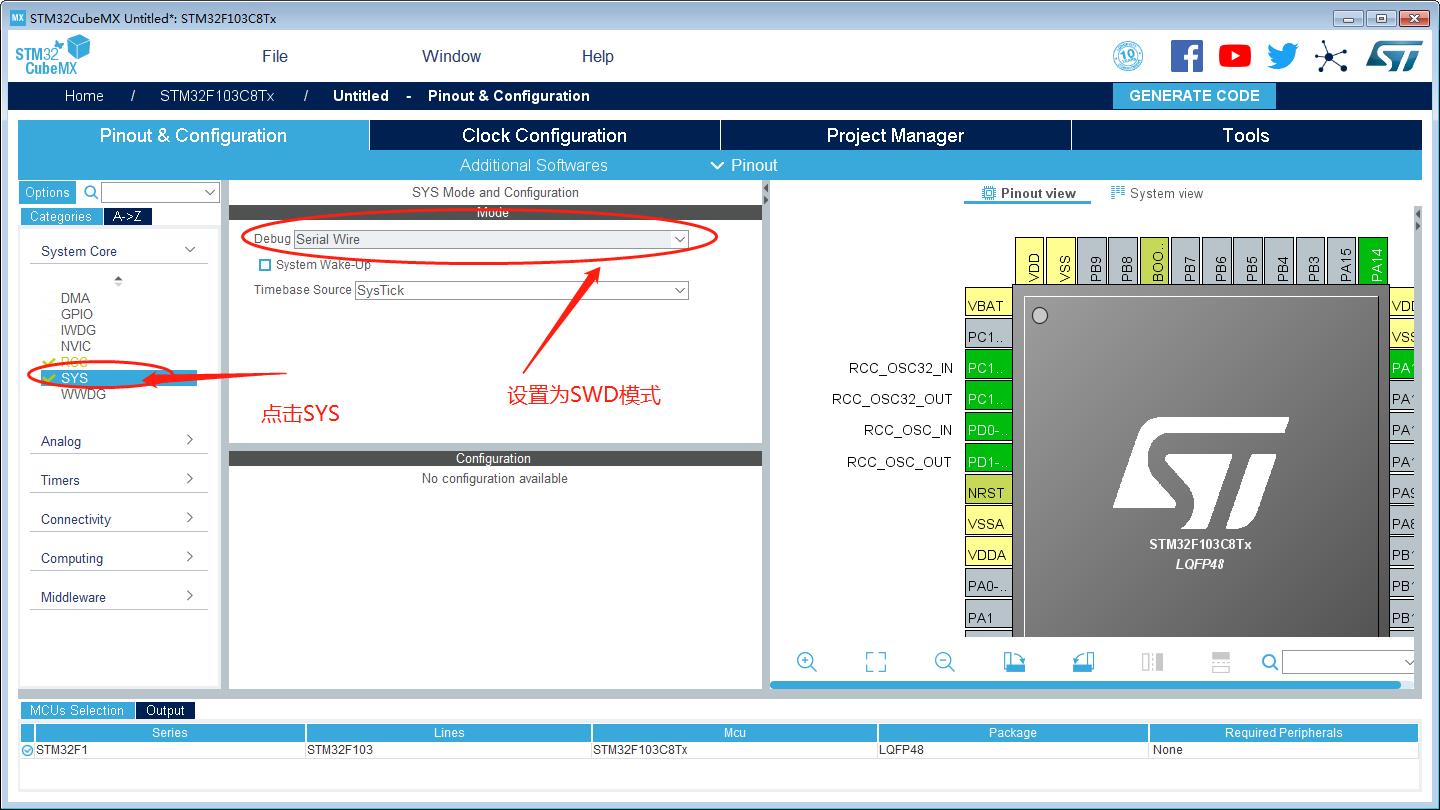Expand the Timers category

click(190, 479)
